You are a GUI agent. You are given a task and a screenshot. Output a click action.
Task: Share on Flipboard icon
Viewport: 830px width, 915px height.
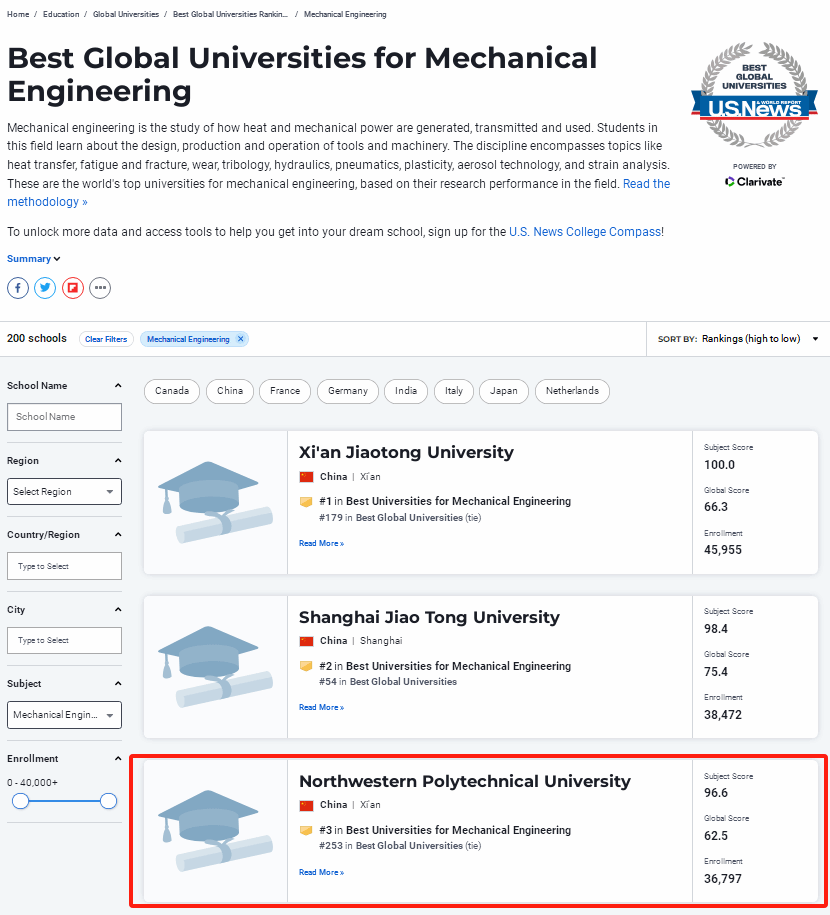pyautogui.click(x=72, y=288)
